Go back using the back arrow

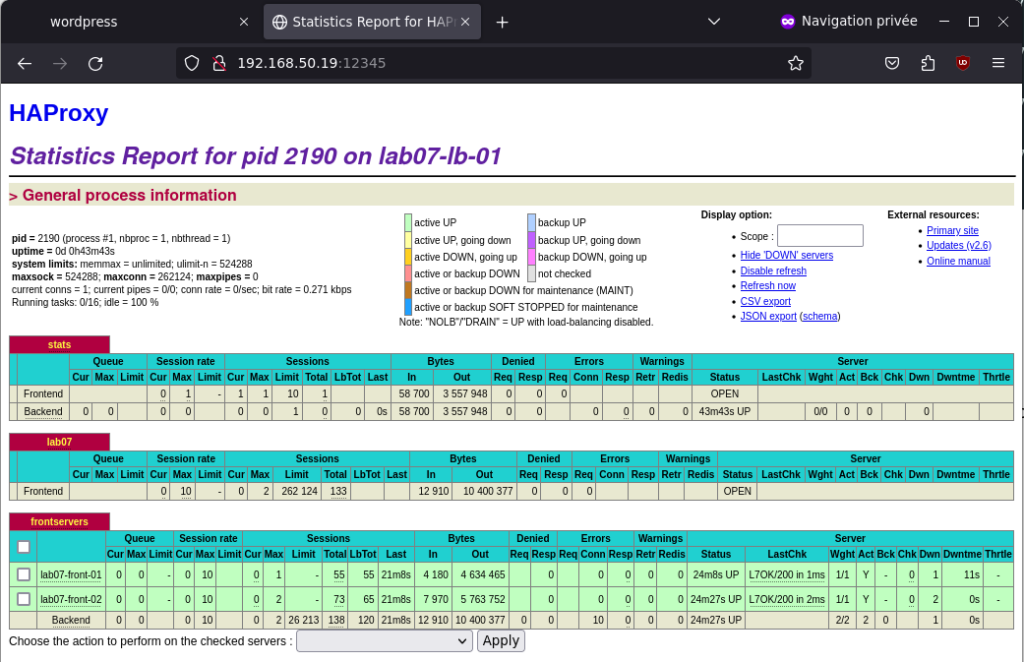25,63
